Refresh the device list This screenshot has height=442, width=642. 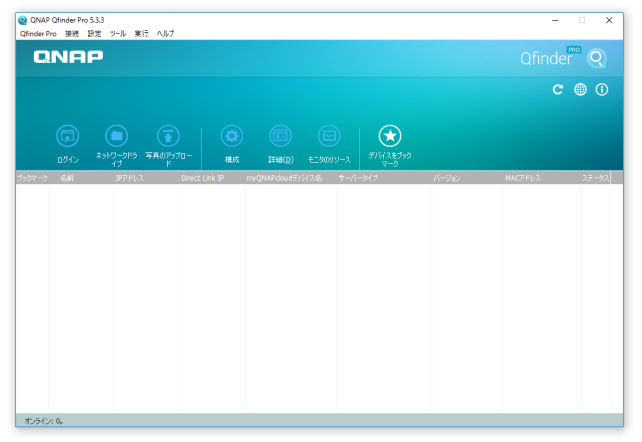(x=558, y=89)
